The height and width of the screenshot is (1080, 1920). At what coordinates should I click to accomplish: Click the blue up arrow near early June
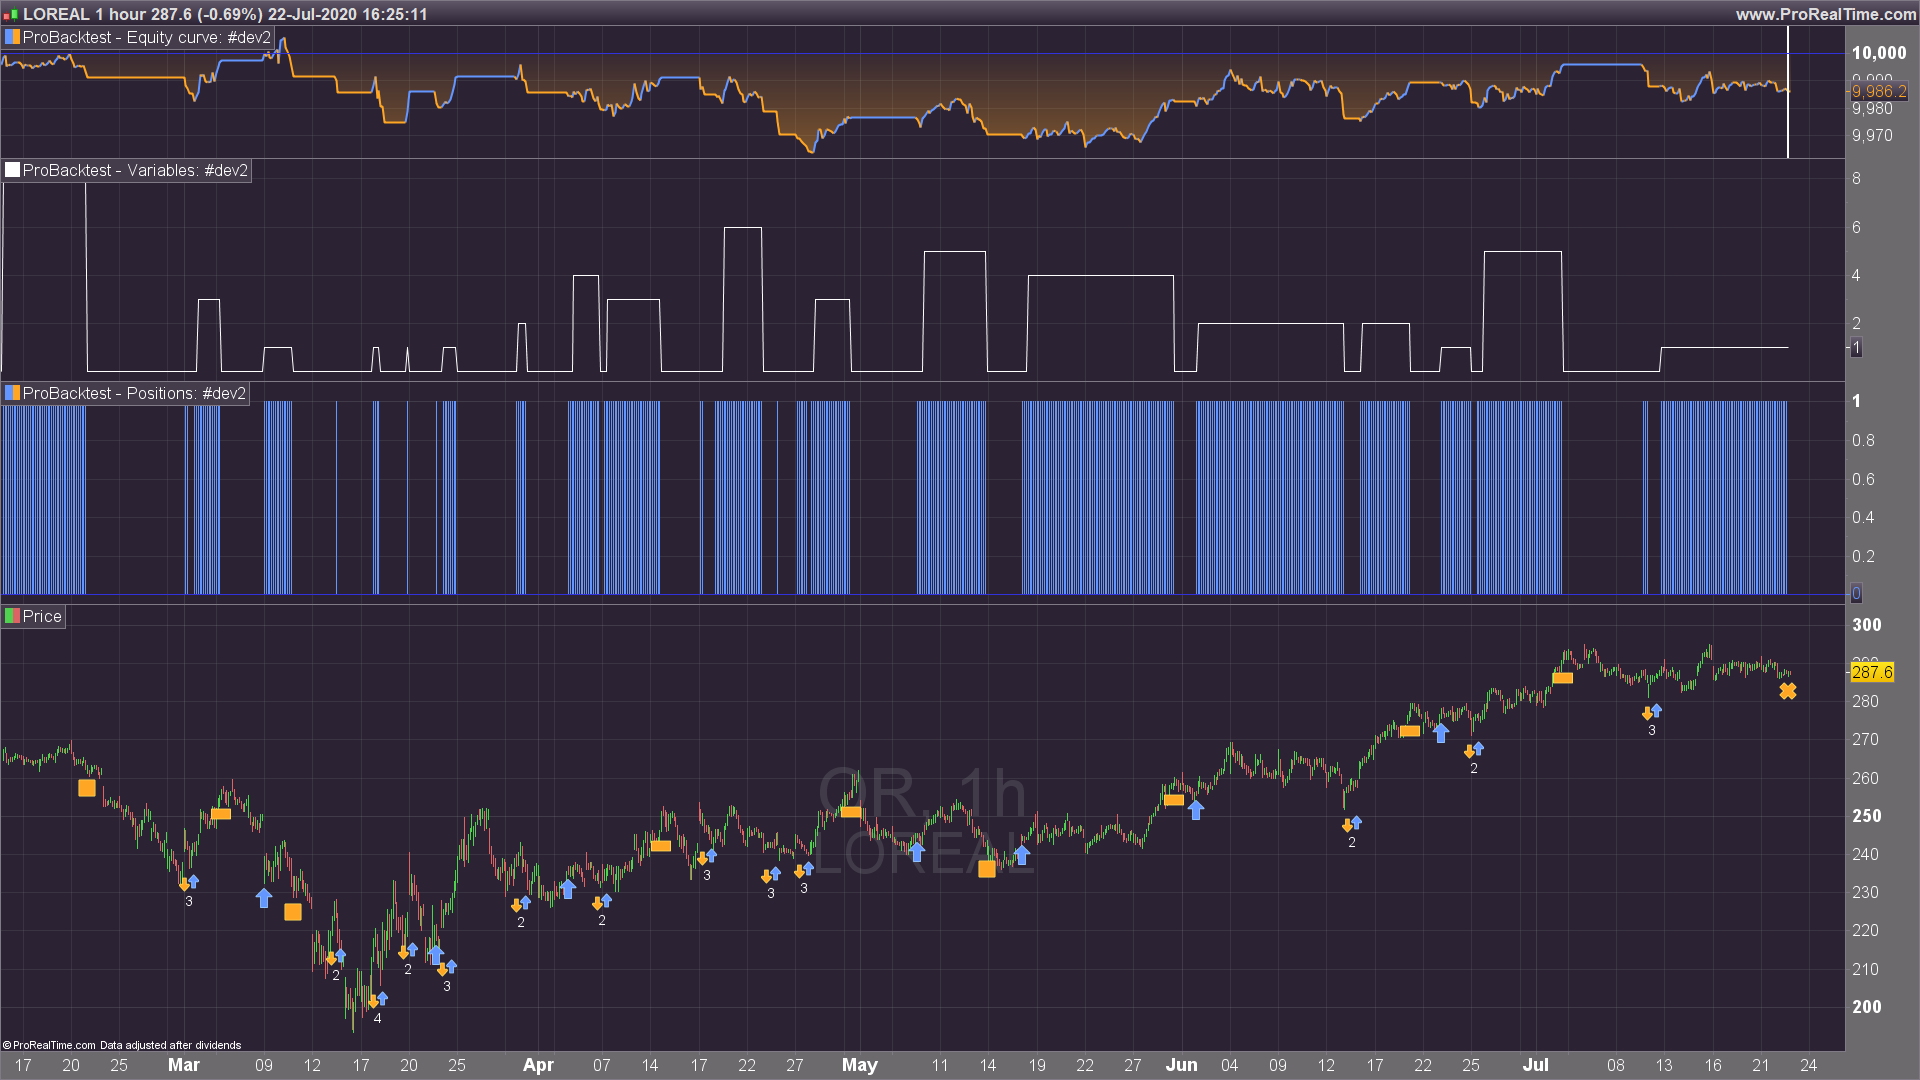1196,811
